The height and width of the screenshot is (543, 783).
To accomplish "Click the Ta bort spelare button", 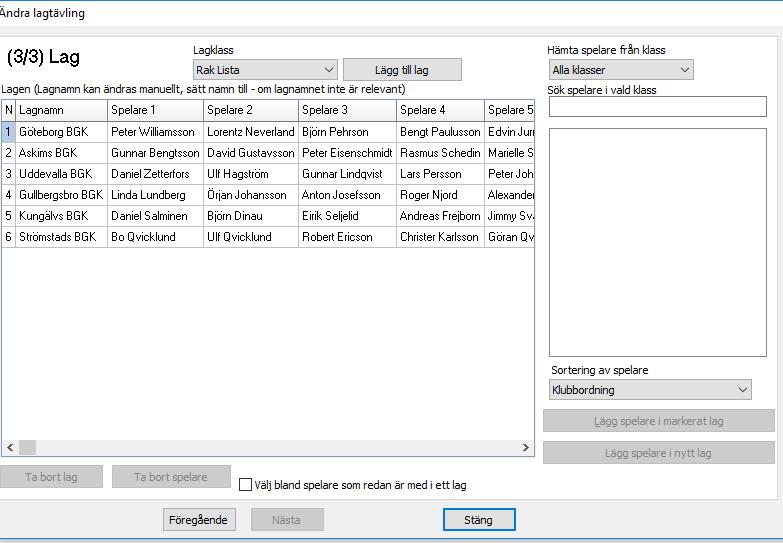I will tap(171, 477).
